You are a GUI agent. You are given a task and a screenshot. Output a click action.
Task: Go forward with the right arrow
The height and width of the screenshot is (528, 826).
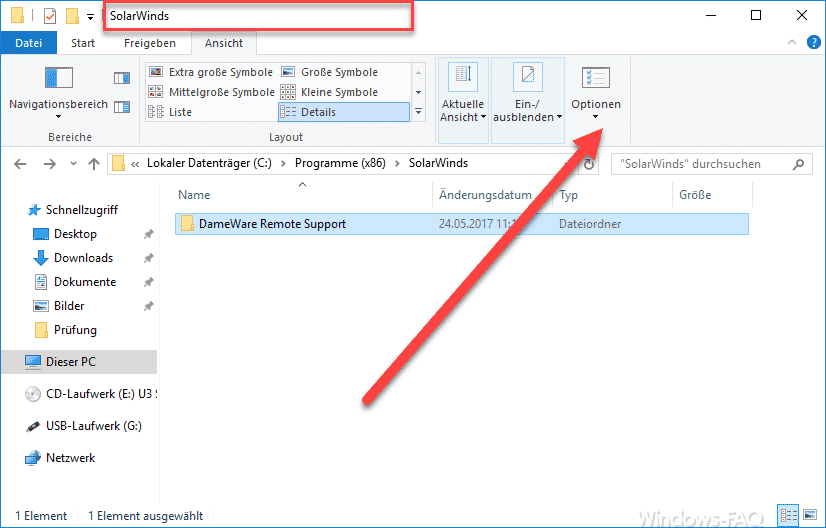(50, 164)
